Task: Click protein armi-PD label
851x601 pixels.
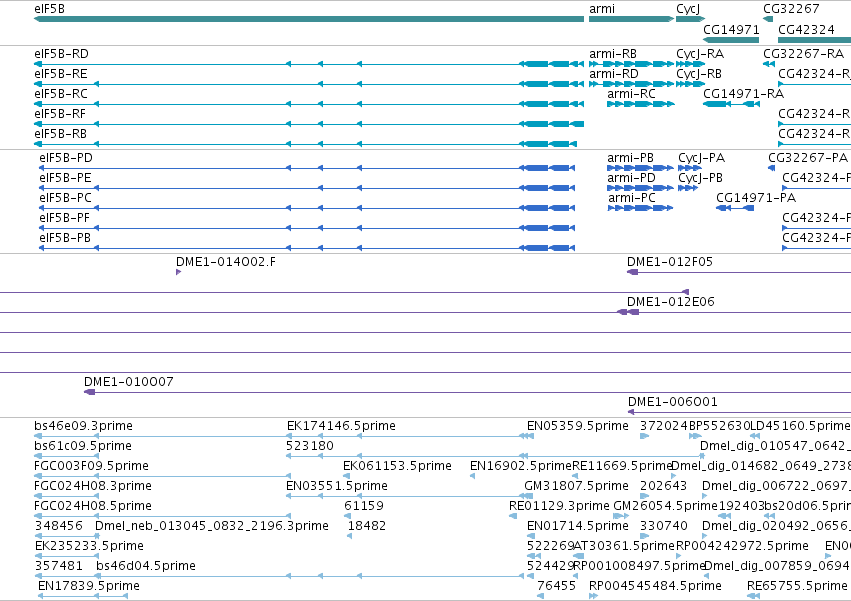Action: [632, 178]
